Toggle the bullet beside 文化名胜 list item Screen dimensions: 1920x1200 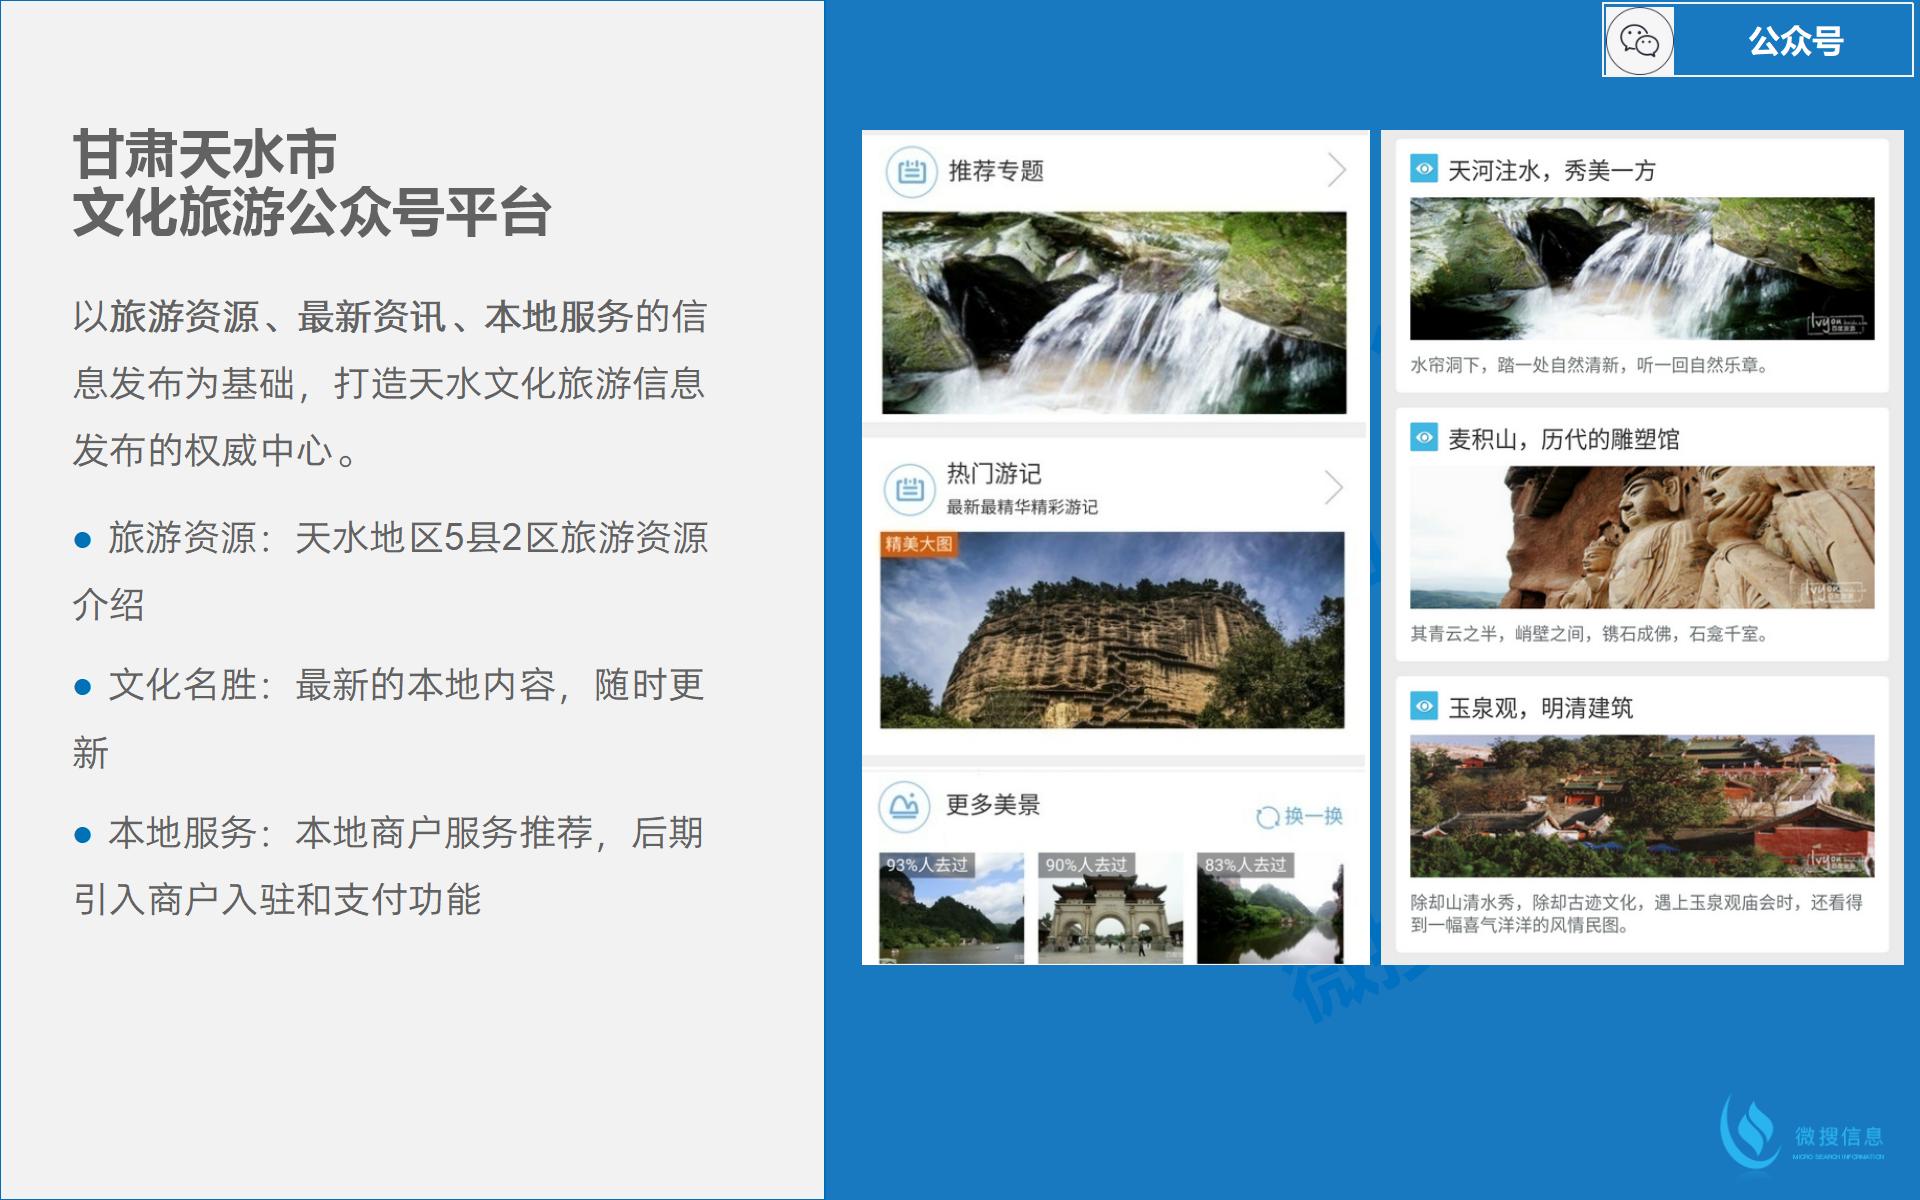coord(83,688)
